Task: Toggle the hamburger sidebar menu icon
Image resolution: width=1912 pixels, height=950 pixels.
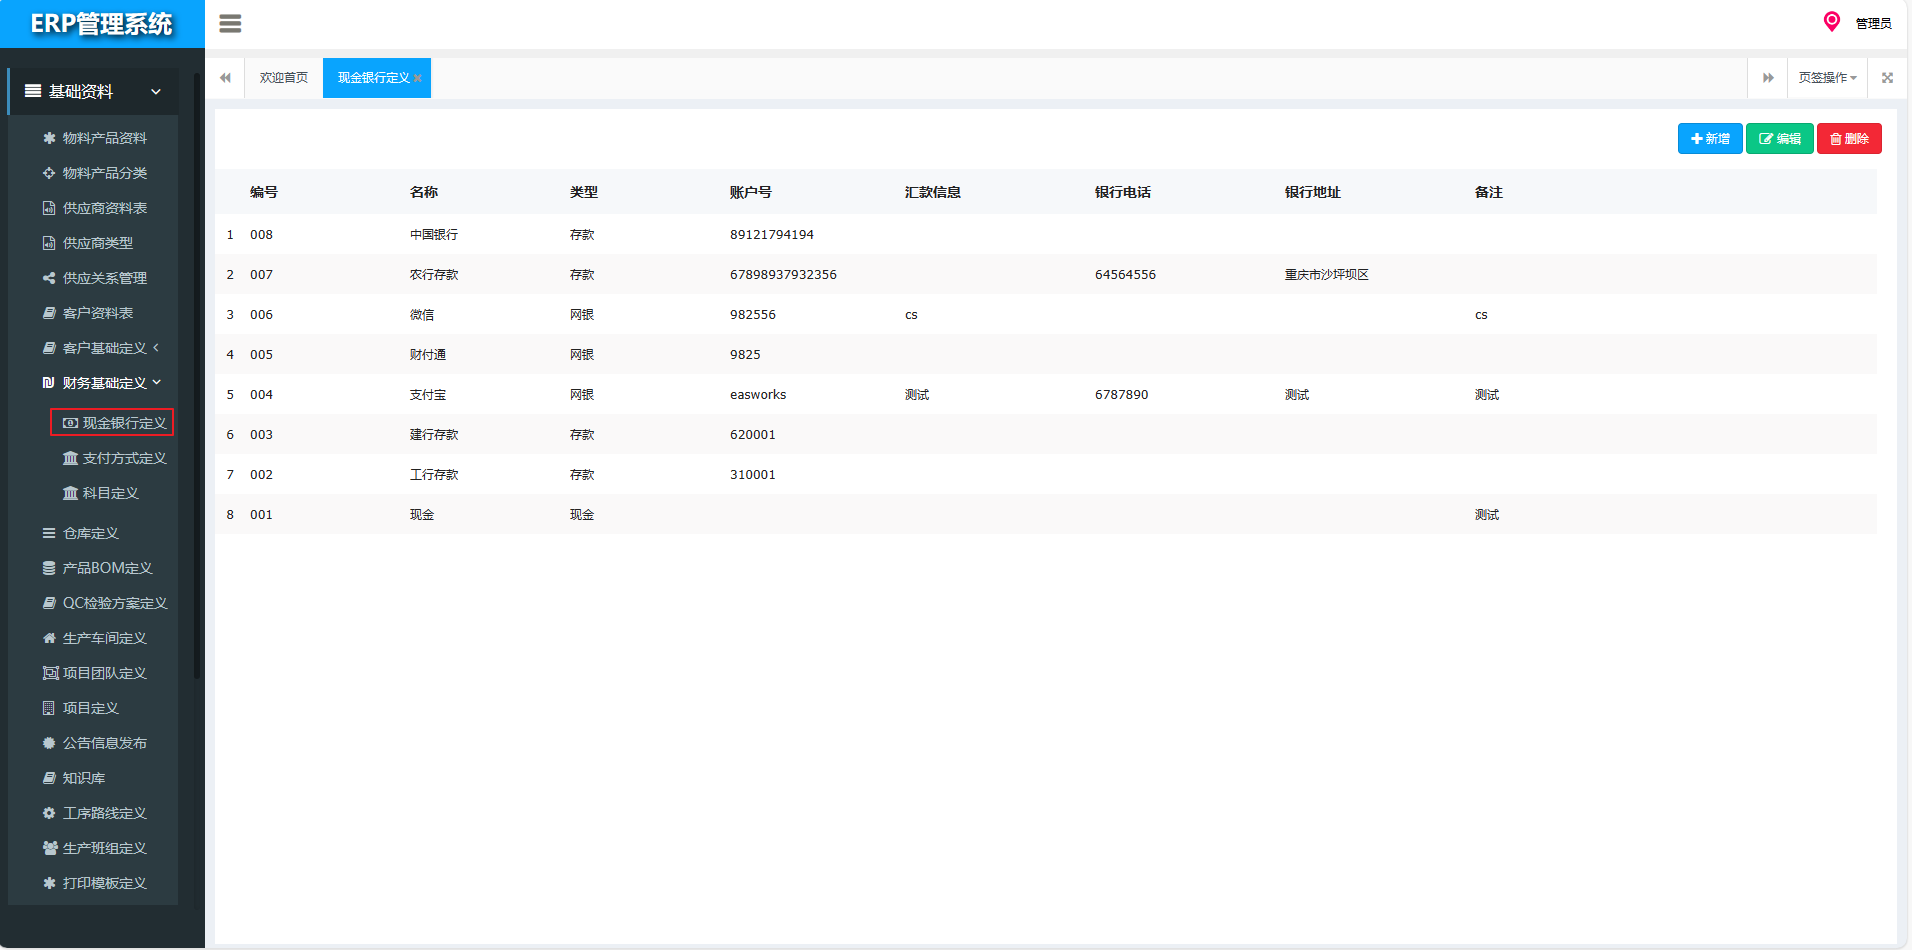Action: (230, 24)
